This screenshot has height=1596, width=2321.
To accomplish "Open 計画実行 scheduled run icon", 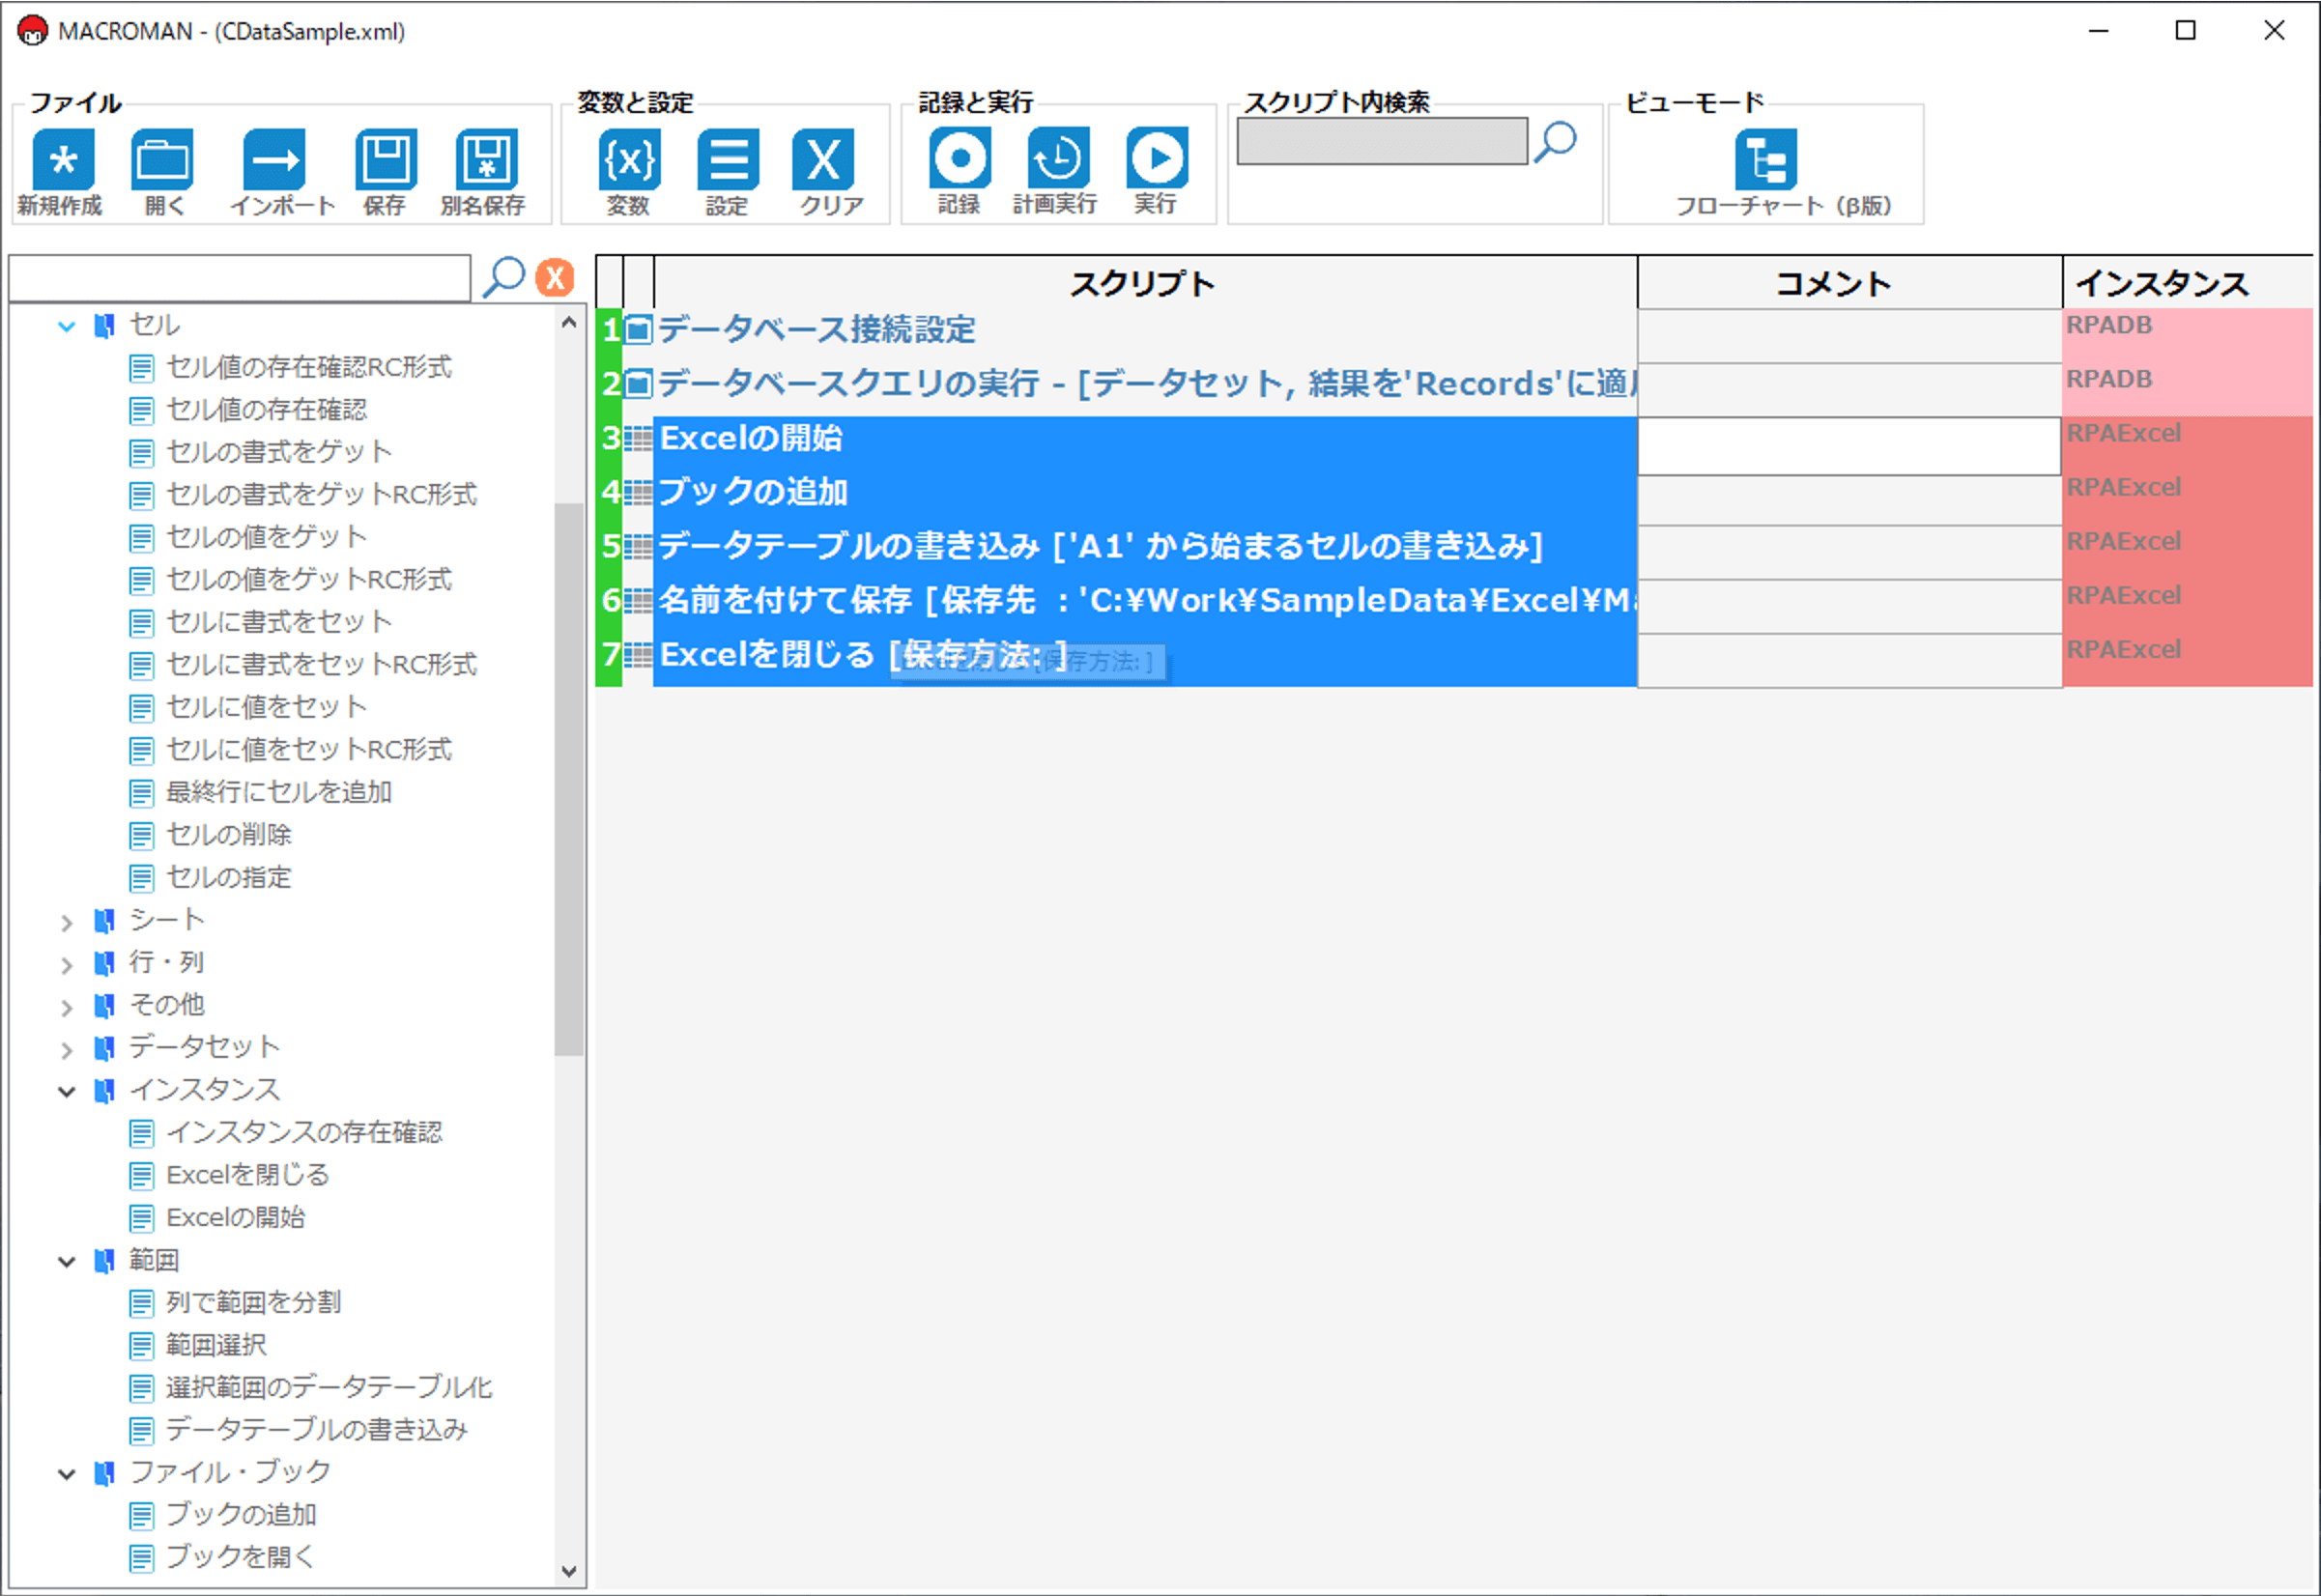I will tap(1057, 158).
